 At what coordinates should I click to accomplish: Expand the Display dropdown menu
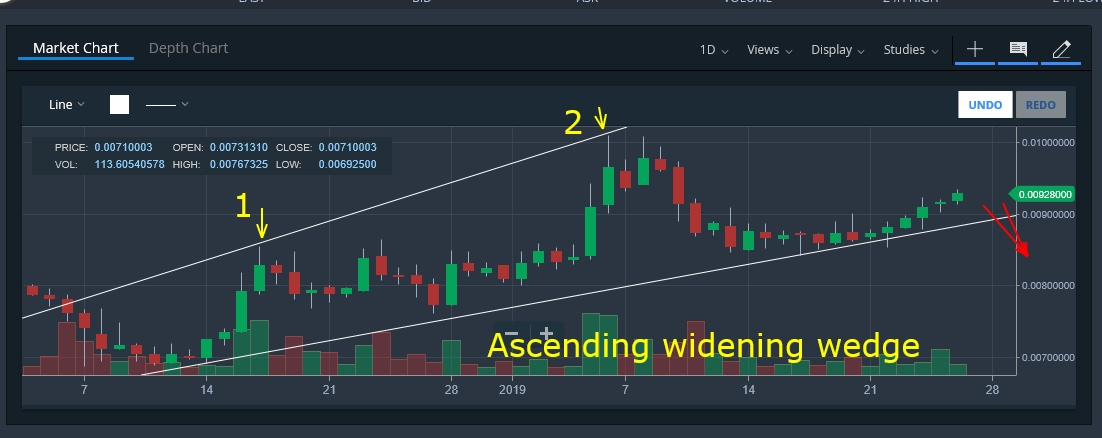point(838,50)
